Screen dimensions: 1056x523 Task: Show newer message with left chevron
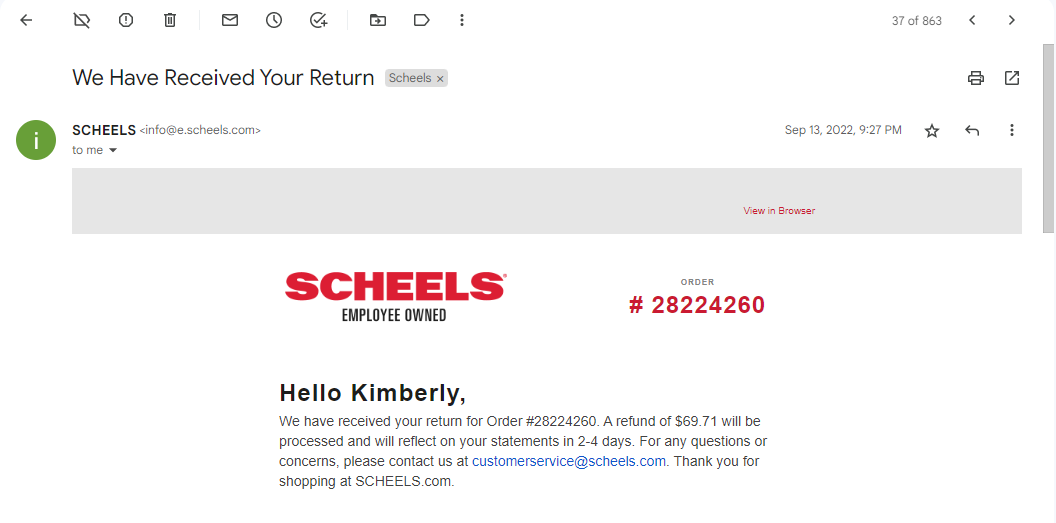[x=972, y=20]
